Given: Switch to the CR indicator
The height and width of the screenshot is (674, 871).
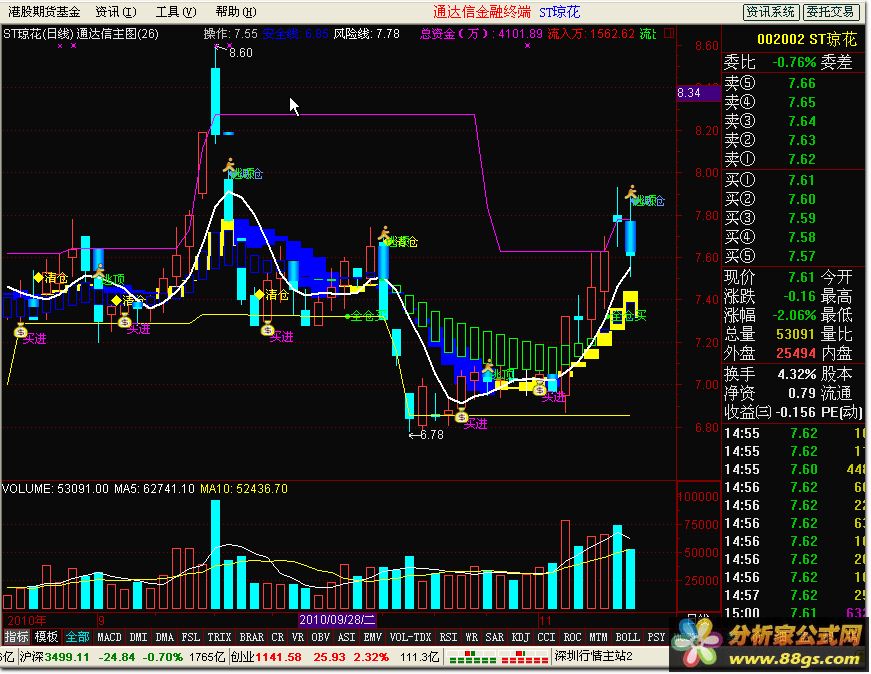Looking at the screenshot, I should 277,637.
